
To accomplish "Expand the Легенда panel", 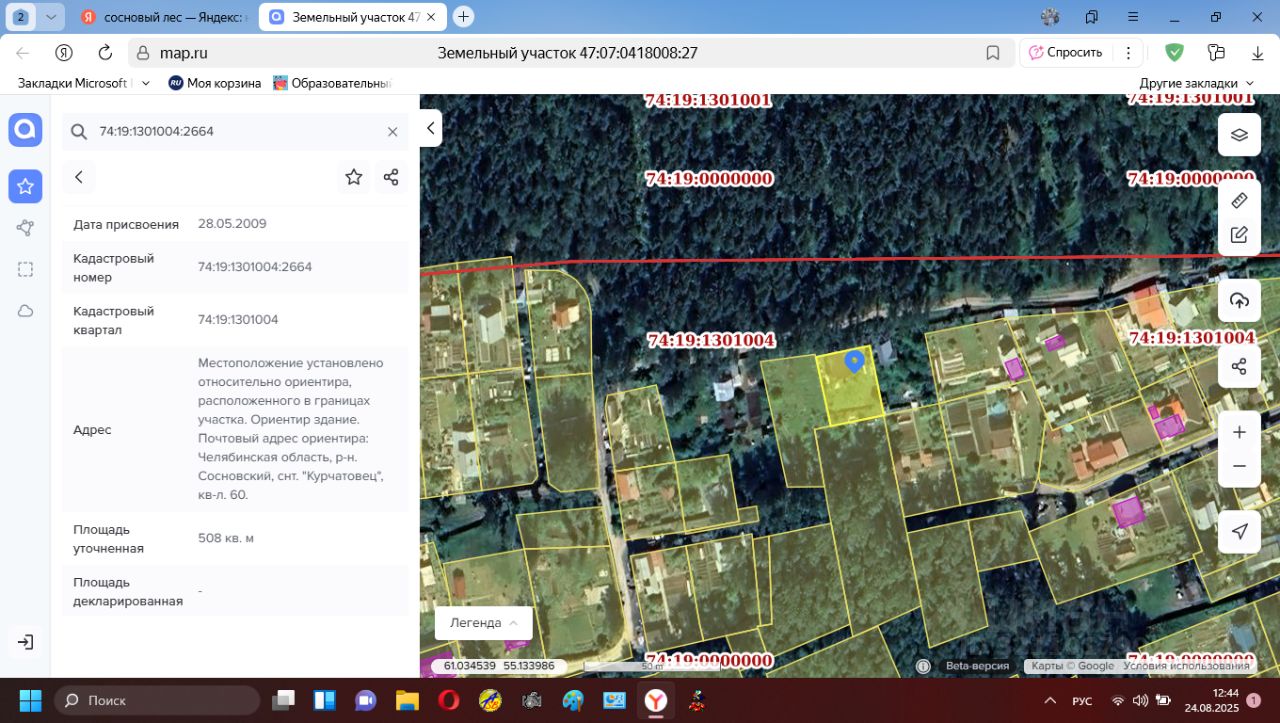I will [483, 622].
